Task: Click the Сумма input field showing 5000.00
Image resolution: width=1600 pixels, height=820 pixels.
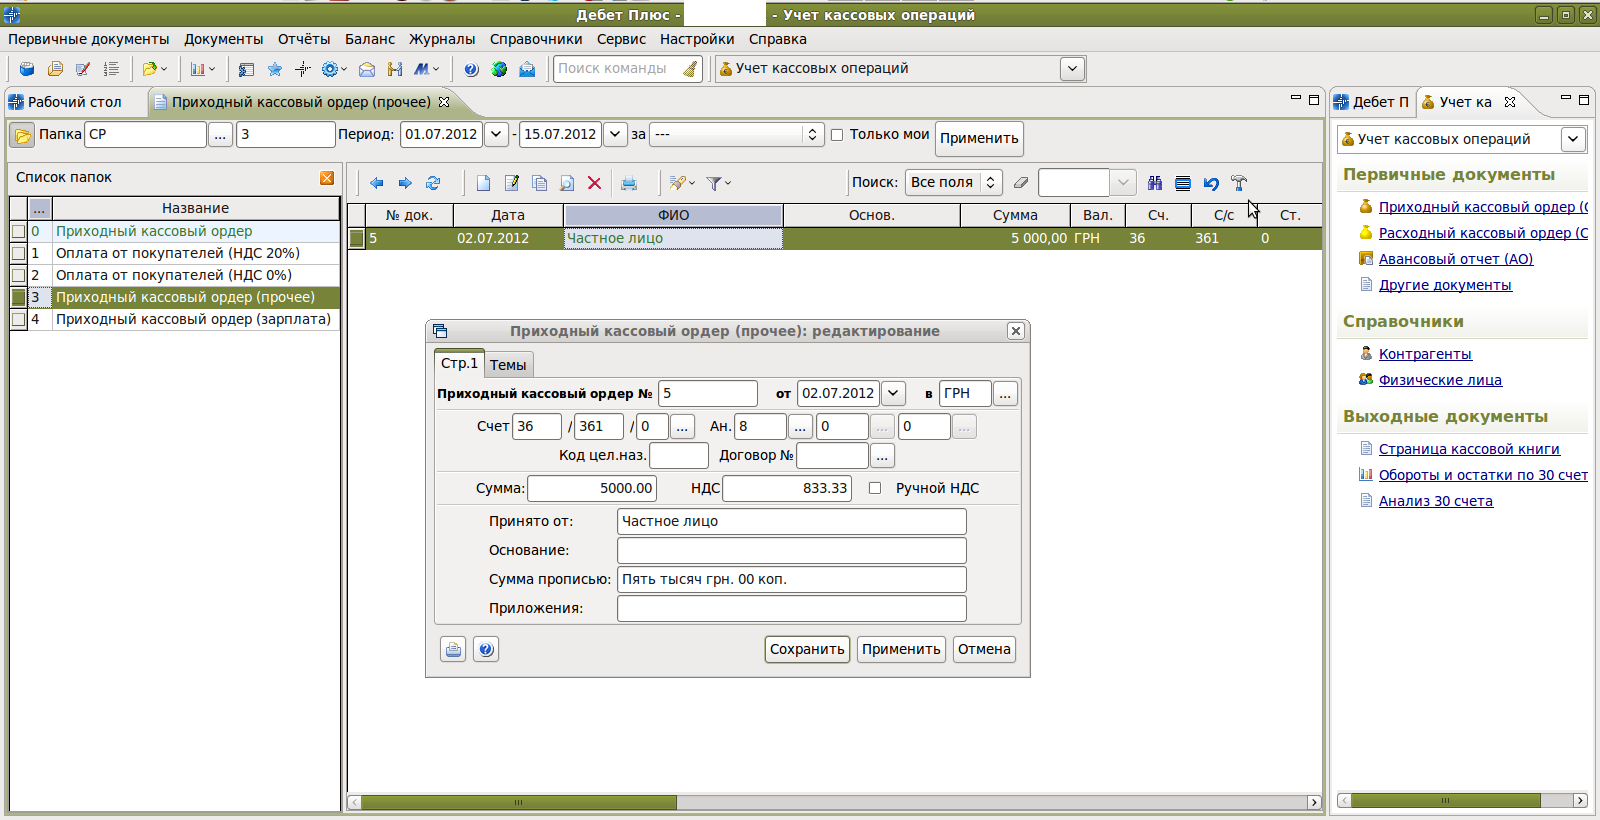Action: (592, 488)
